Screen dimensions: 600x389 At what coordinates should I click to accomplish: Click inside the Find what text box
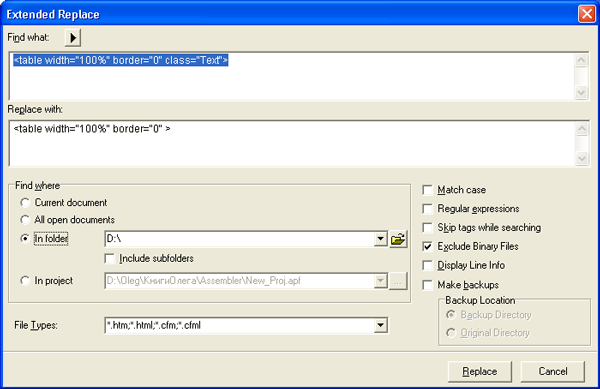click(292, 76)
